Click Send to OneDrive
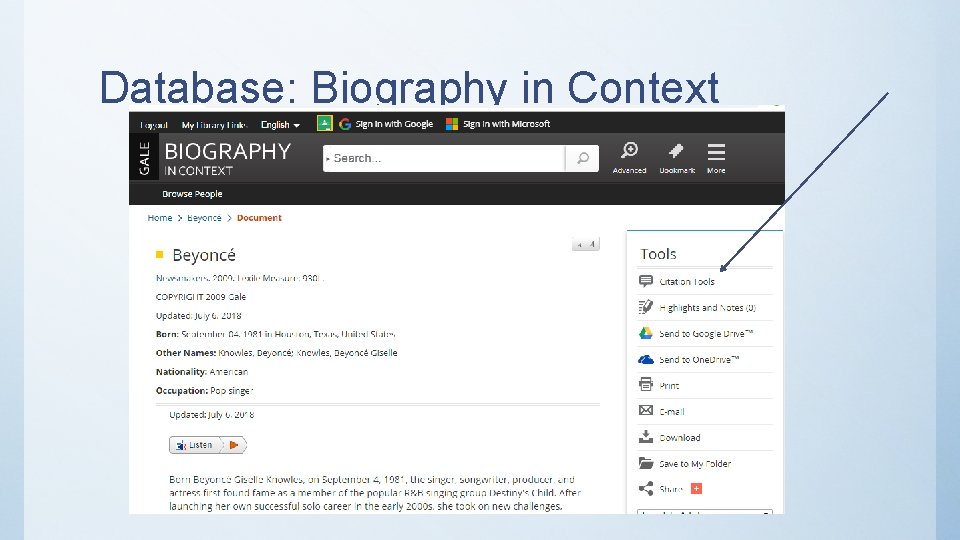960x540 pixels. click(x=699, y=360)
